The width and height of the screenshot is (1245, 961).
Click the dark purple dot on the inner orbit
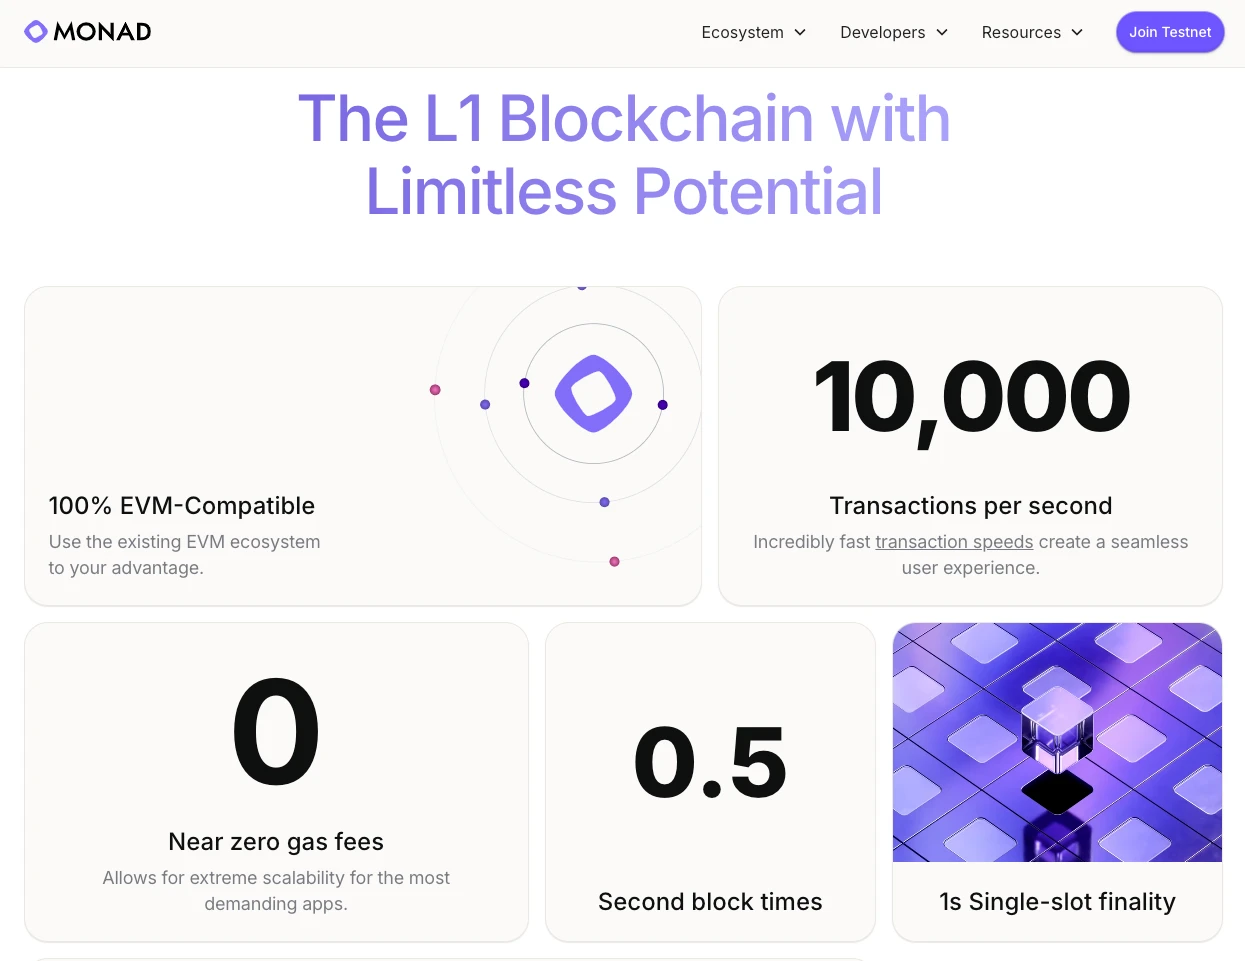(x=524, y=383)
